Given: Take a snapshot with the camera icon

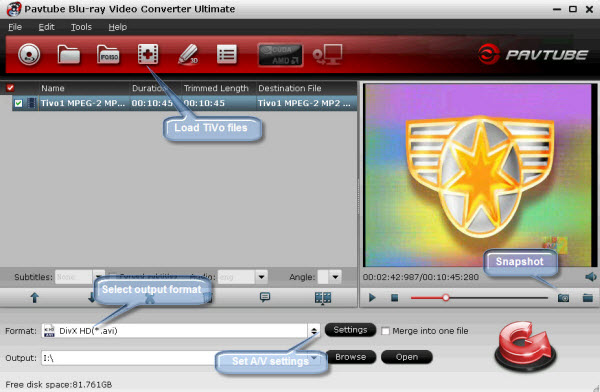Looking at the screenshot, I should click(x=563, y=297).
